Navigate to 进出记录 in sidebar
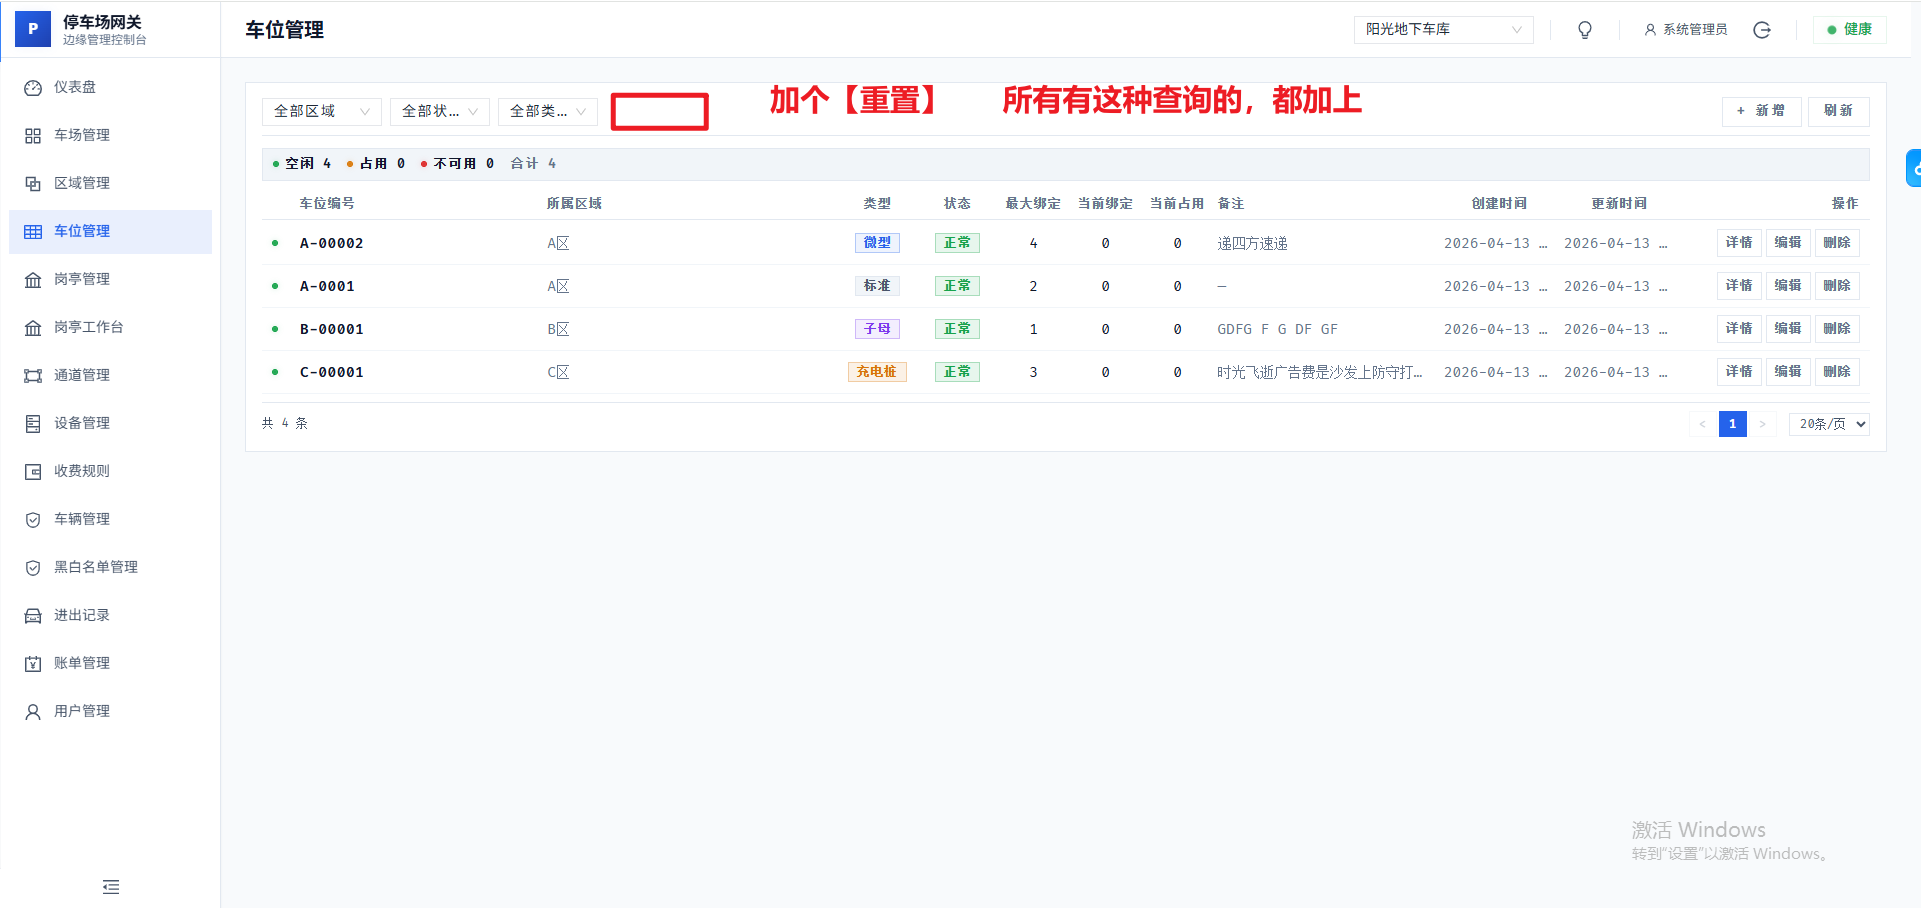Image resolution: width=1921 pixels, height=908 pixels. [82, 615]
